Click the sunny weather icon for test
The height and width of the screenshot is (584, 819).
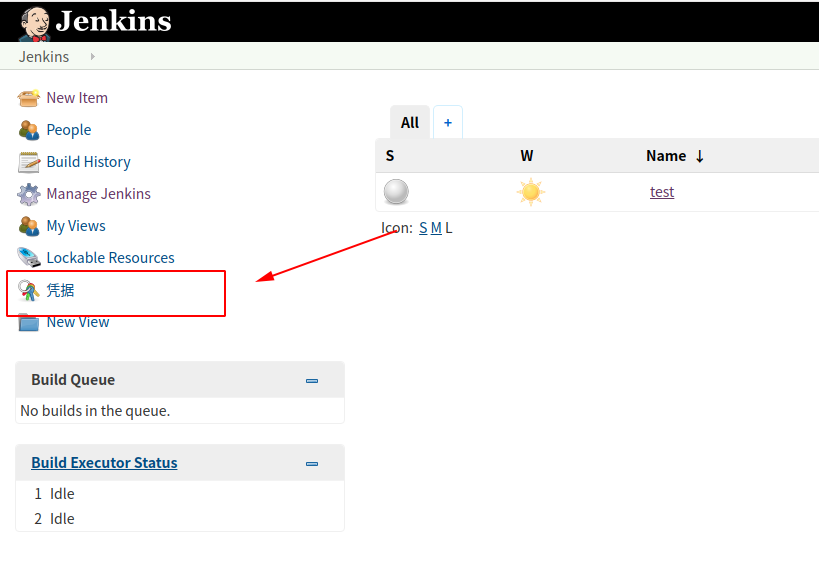click(x=531, y=192)
